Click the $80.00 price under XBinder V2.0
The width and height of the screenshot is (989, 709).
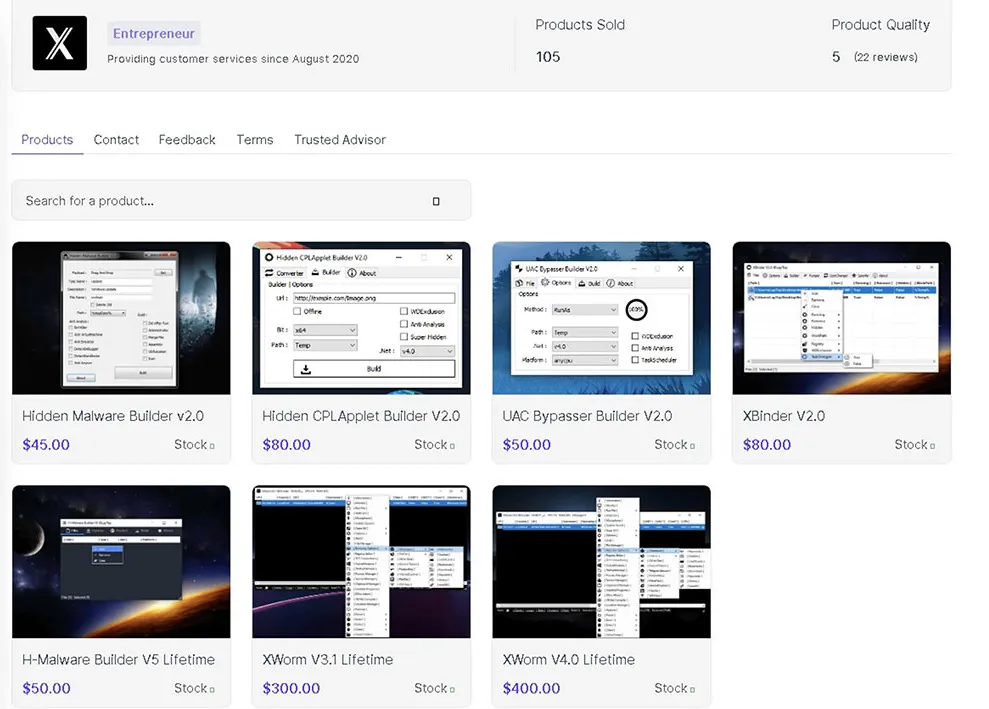coord(767,445)
